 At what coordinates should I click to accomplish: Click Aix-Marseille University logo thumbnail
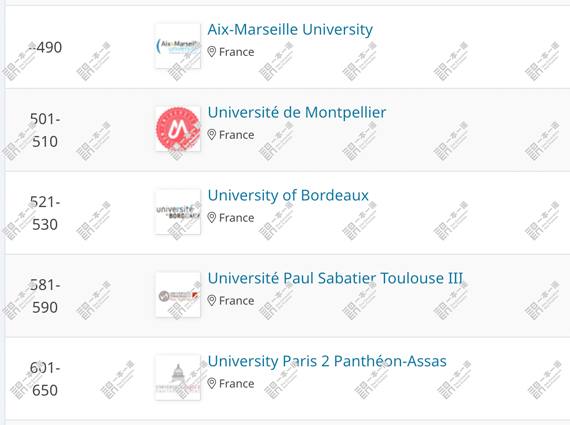point(178,46)
